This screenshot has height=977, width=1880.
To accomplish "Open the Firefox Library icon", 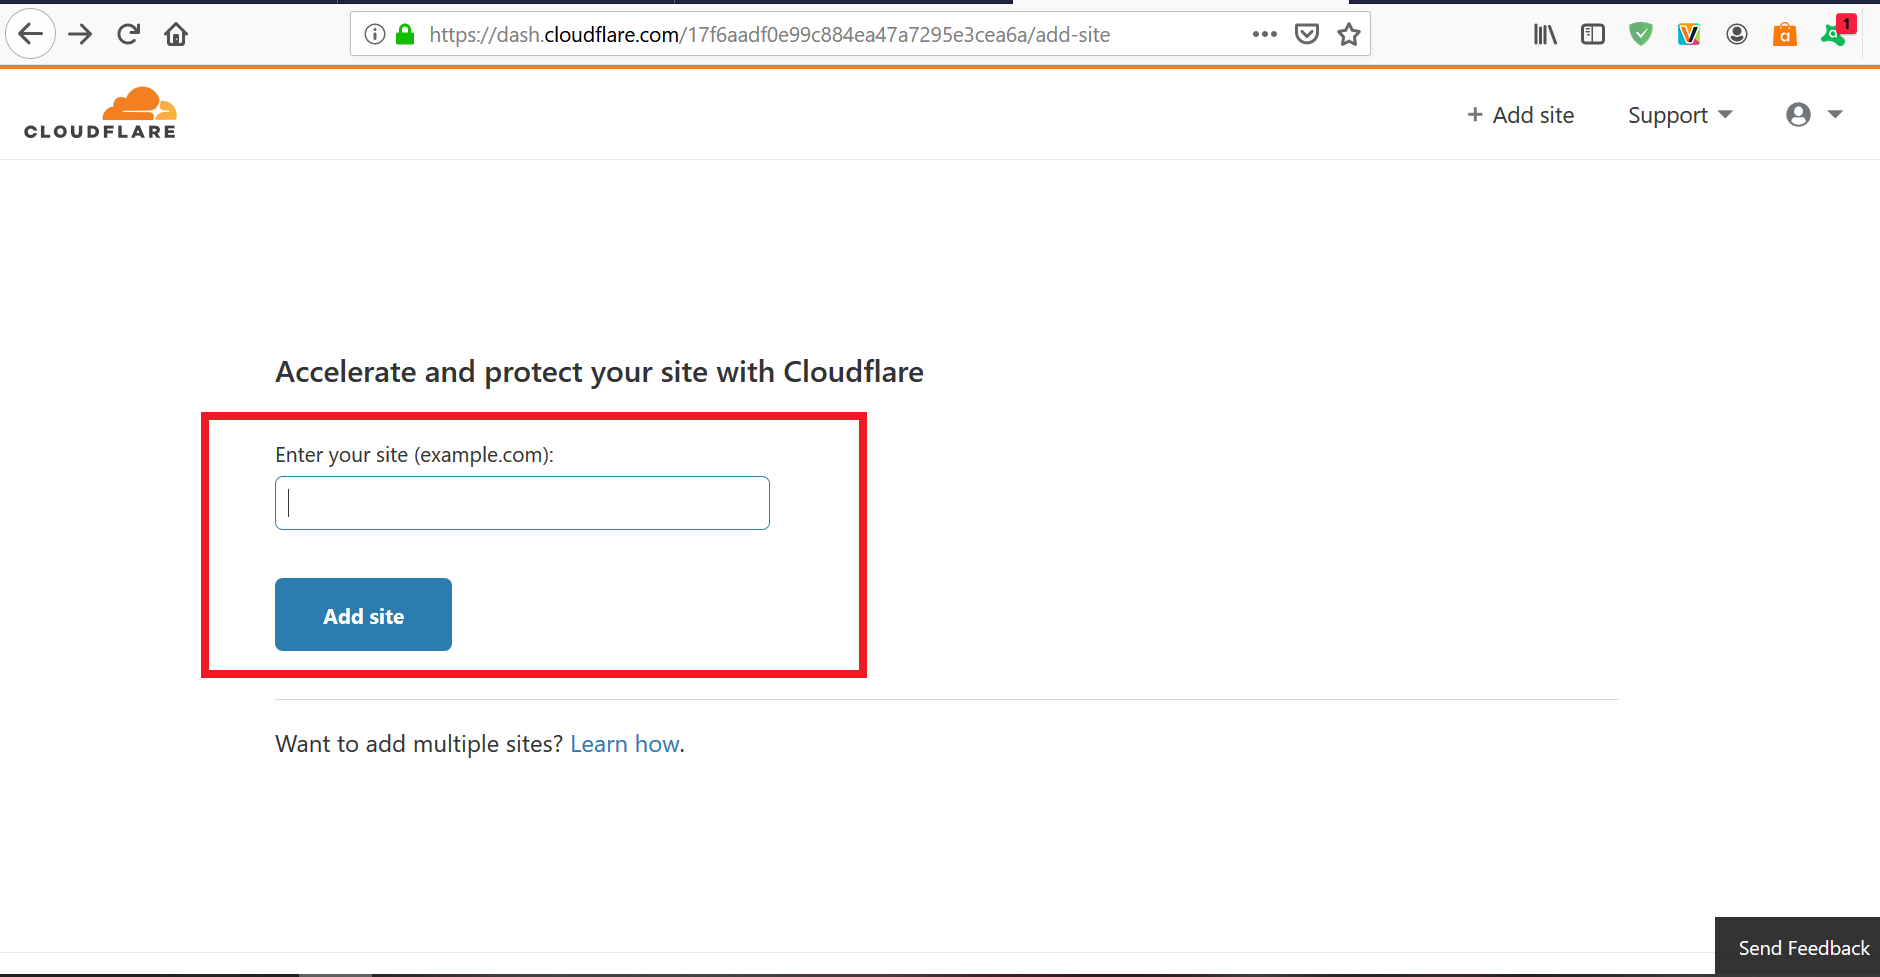I will pos(1545,35).
